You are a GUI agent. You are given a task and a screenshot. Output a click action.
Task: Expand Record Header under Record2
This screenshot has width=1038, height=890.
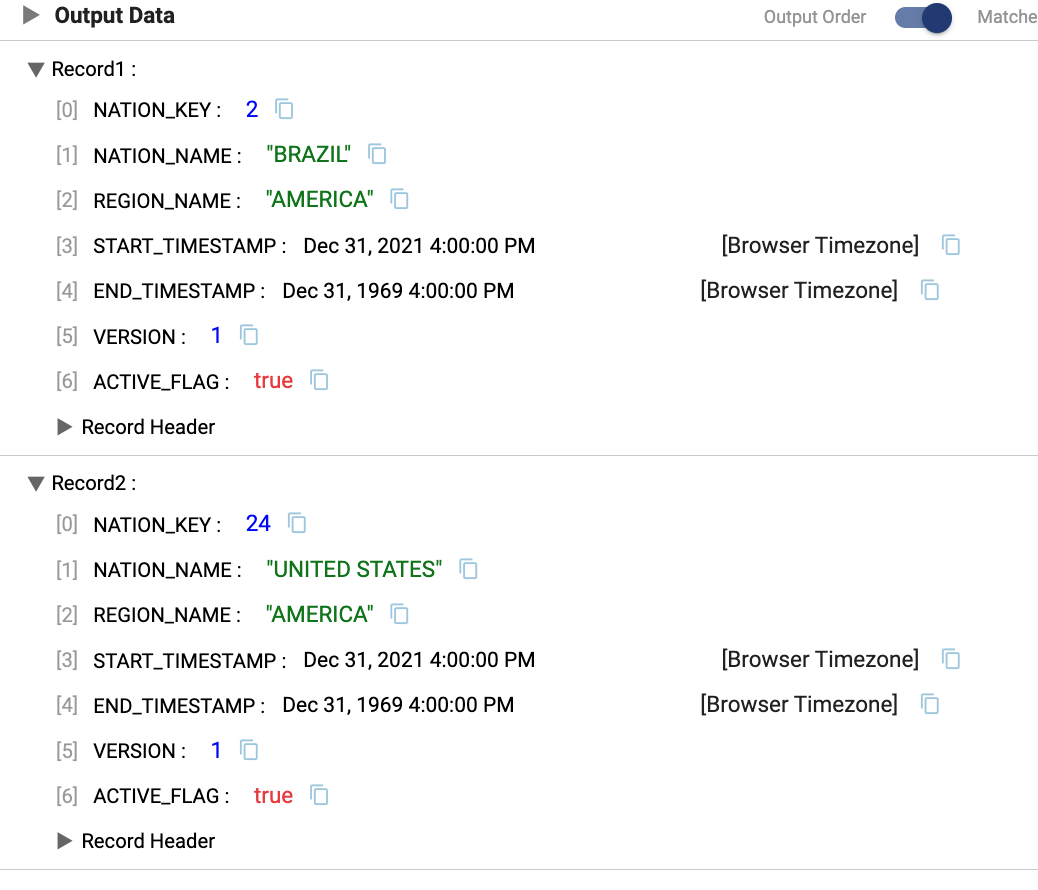click(x=65, y=841)
